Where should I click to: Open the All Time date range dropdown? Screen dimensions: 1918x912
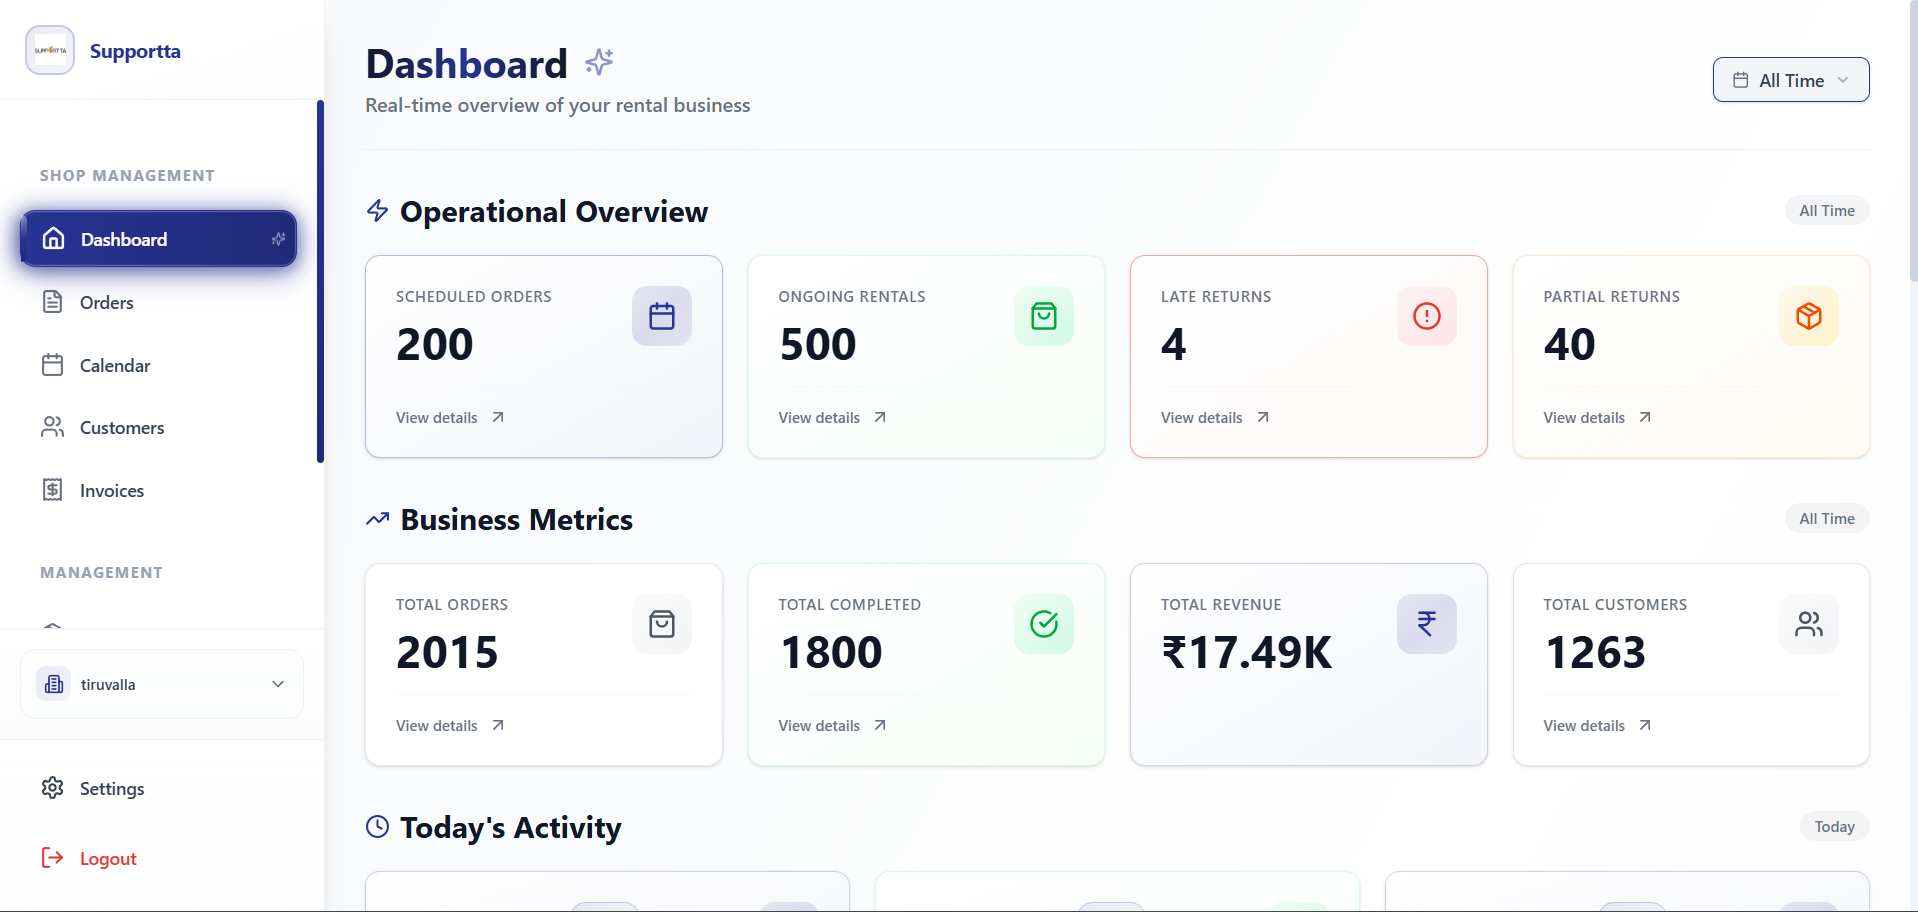[1790, 80]
